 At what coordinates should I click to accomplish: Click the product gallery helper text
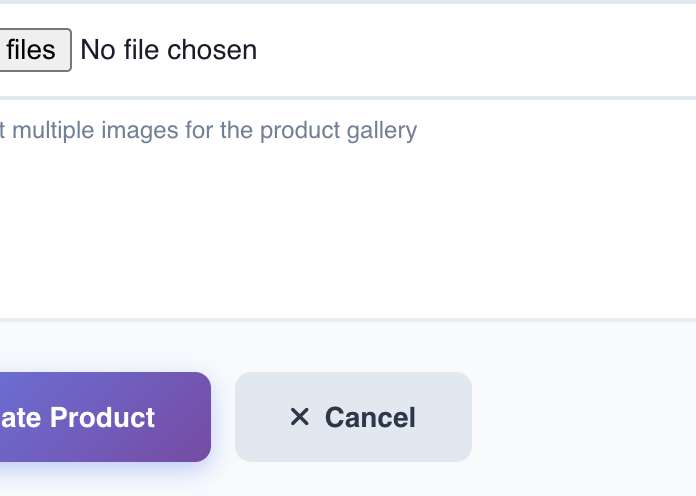tap(208, 130)
